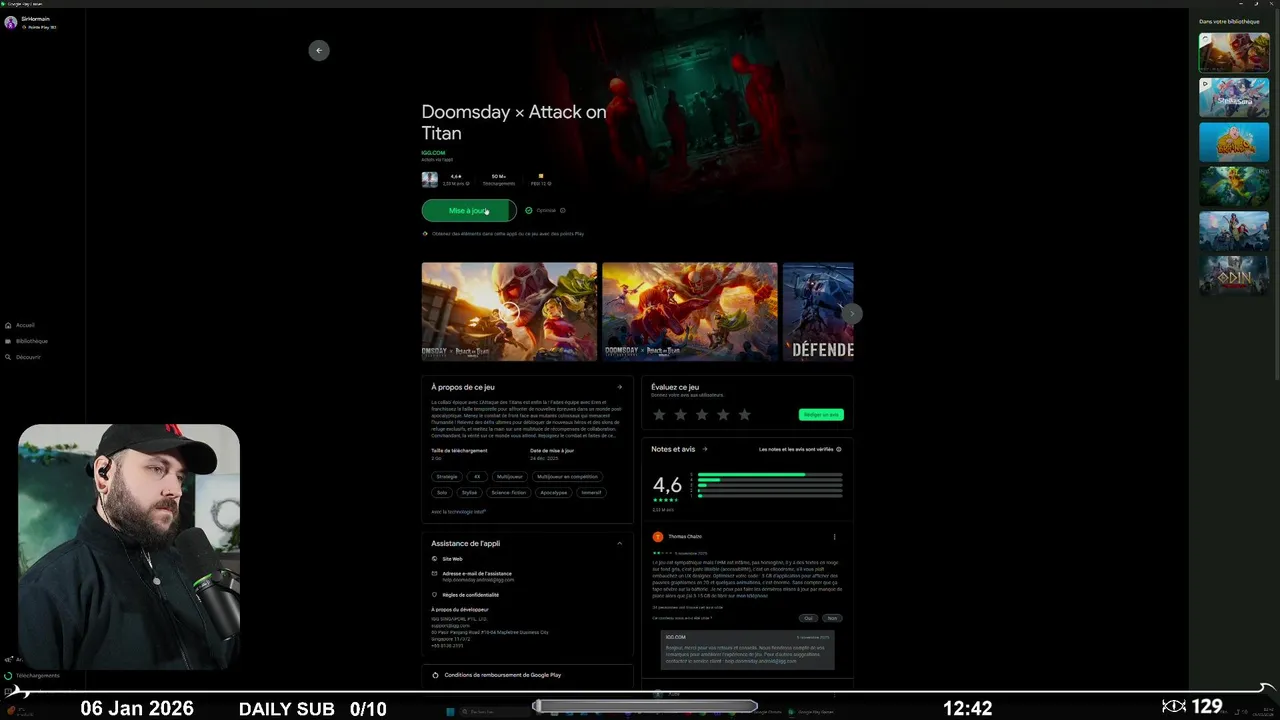Mark review unhelpful with Non
Screen dimensions: 1280x720
pos(832,618)
